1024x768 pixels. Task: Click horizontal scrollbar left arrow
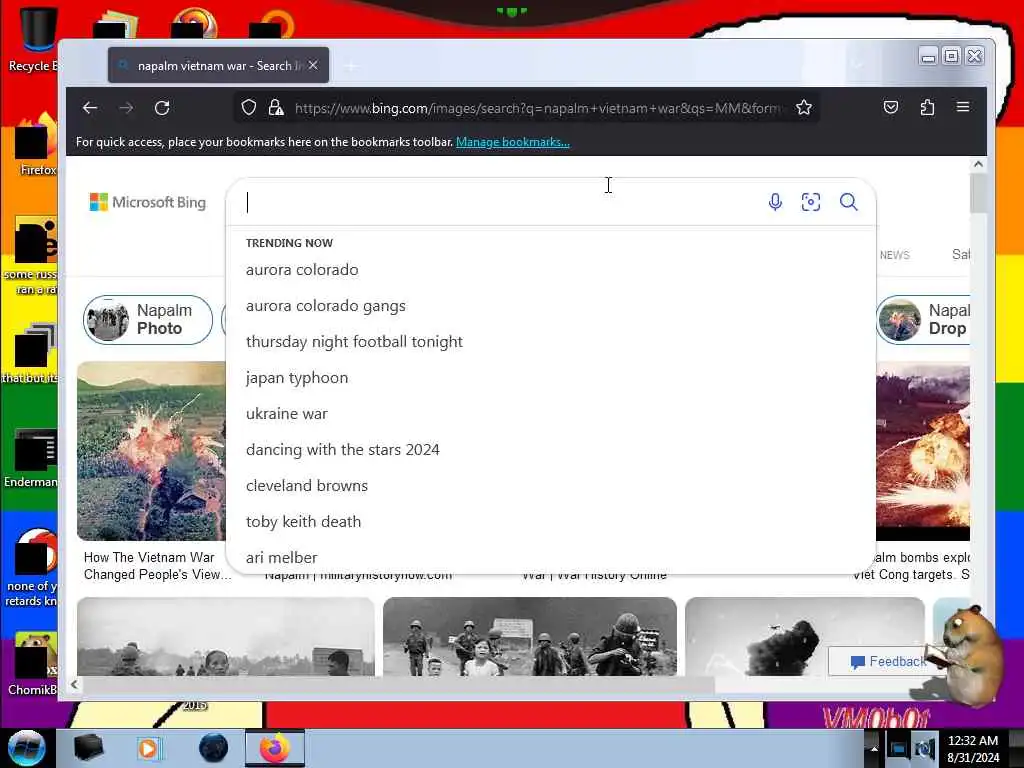pos(74,684)
